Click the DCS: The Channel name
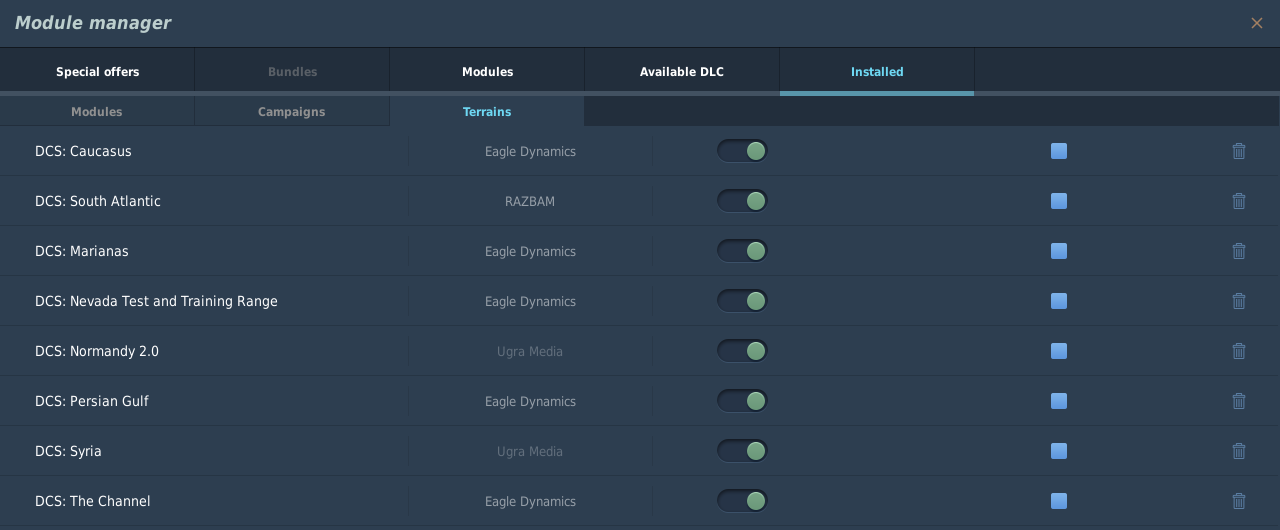1280x530 pixels. click(93, 501)
